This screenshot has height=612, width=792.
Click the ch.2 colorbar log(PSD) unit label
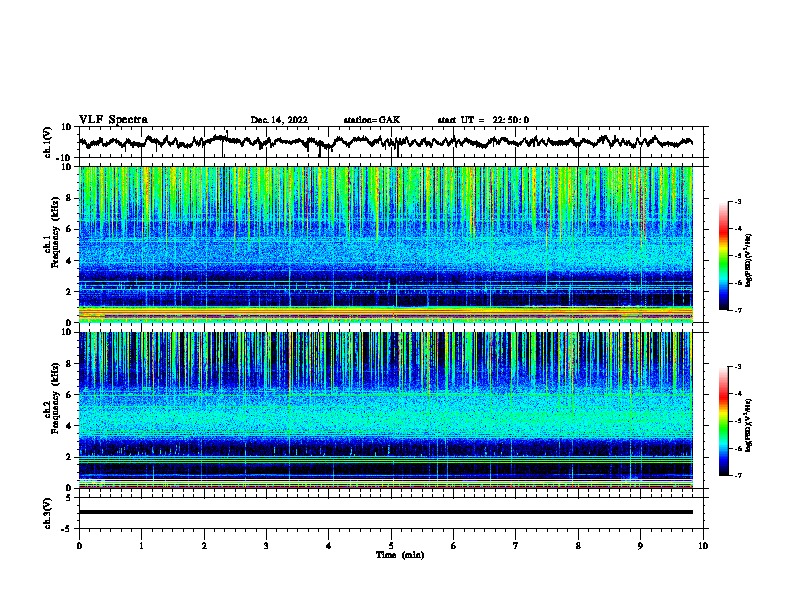pos(748,425)
